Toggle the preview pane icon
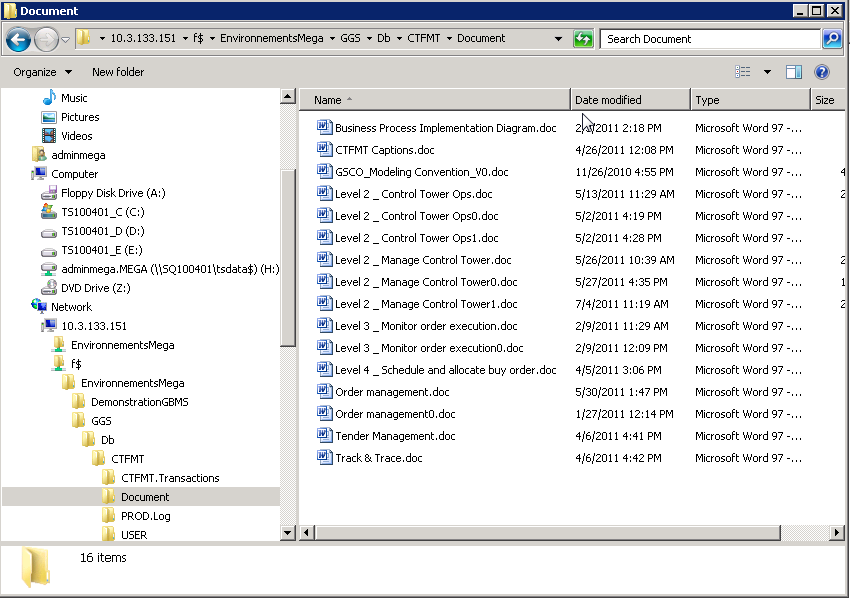Image resolution: width=850 pixels, height=598 pixels. pyautogui.click(x=794, y=72)
